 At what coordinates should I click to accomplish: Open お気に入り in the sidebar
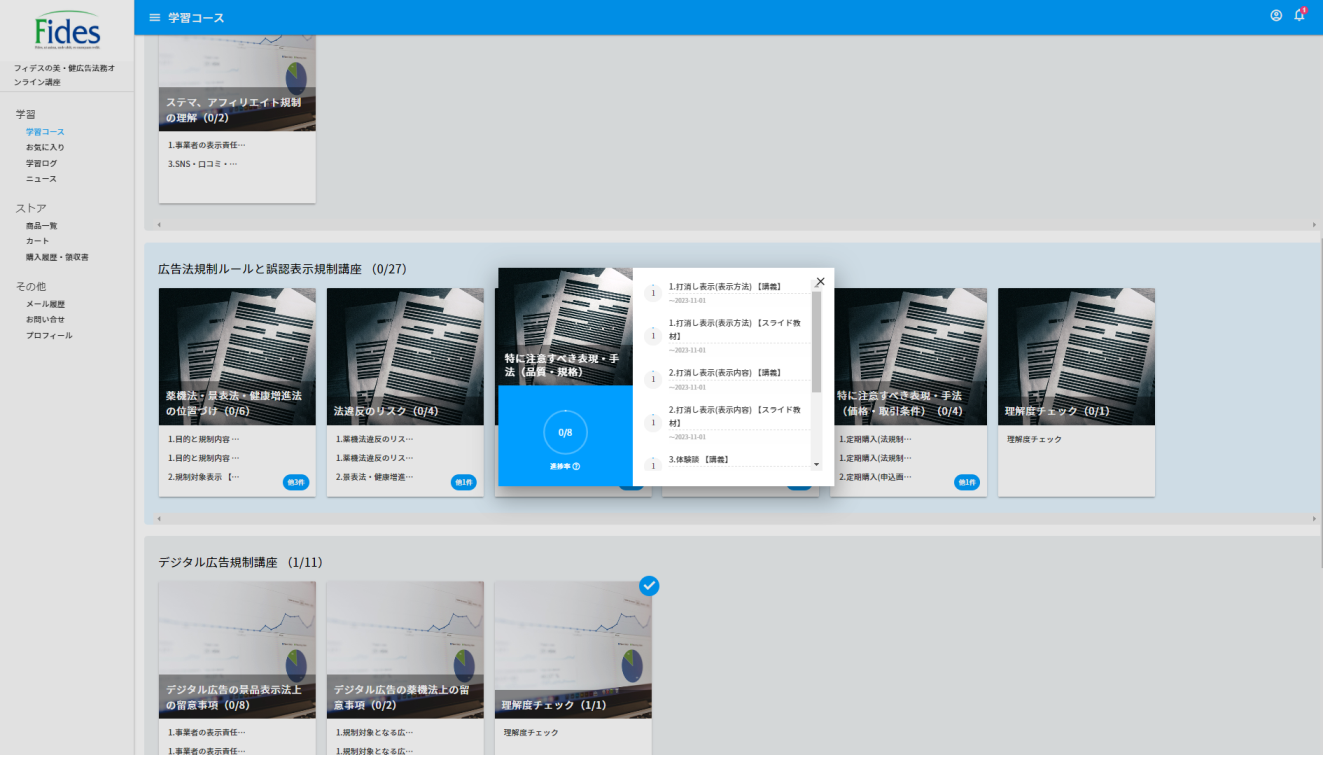coord(45,147)
